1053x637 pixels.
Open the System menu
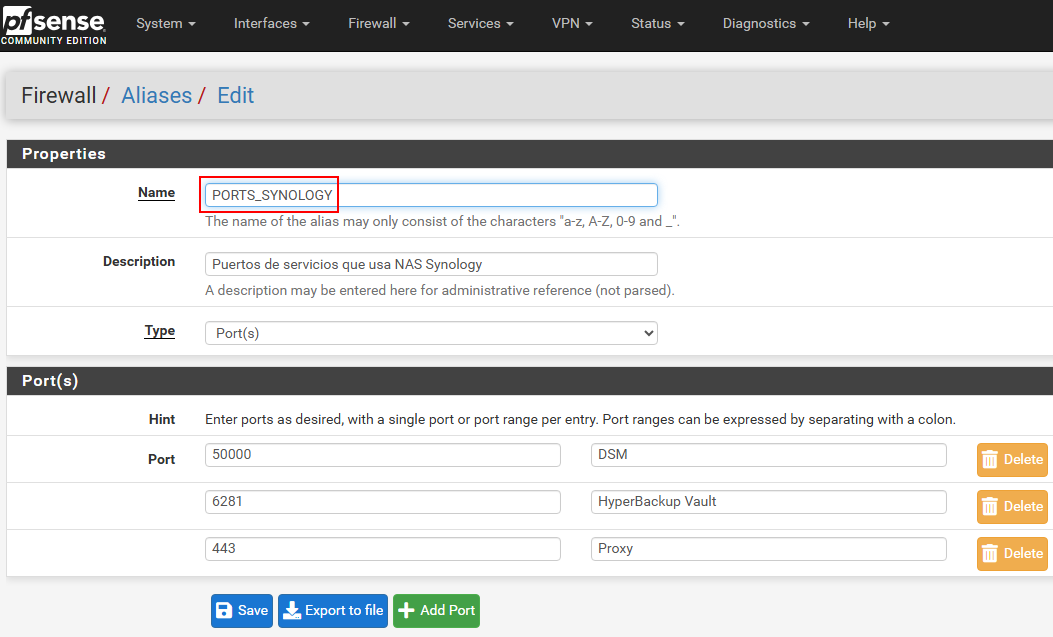pyautogui.click(x=166, y=23)
